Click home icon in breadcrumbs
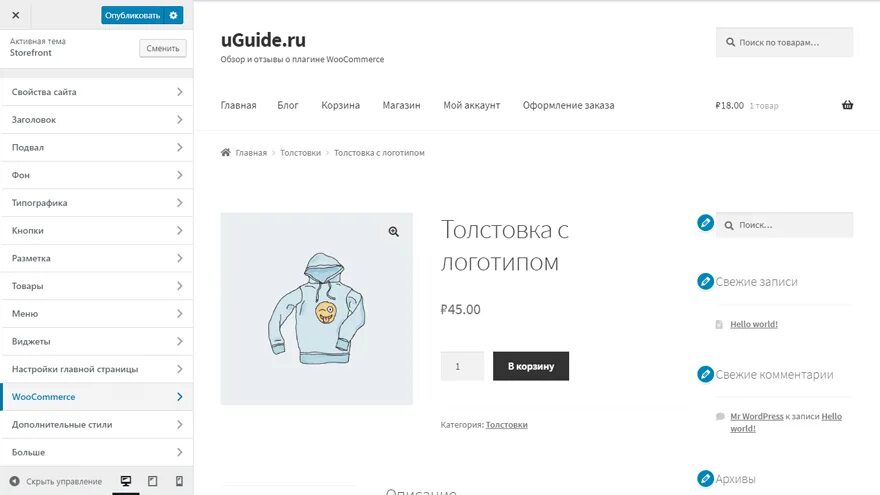Viewport: 880px width, 495px height. (226, 152)
